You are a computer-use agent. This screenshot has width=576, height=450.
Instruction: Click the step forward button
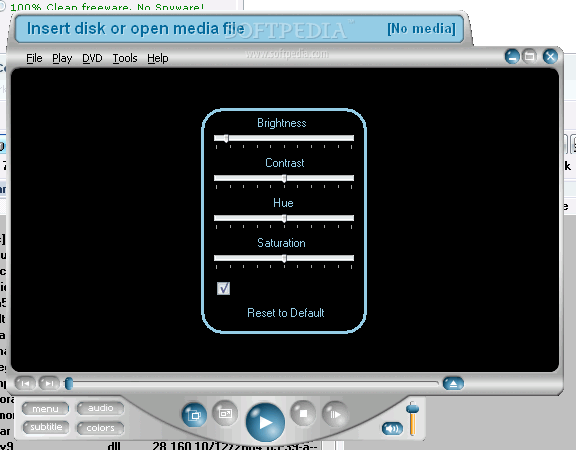tap(335, 415)
